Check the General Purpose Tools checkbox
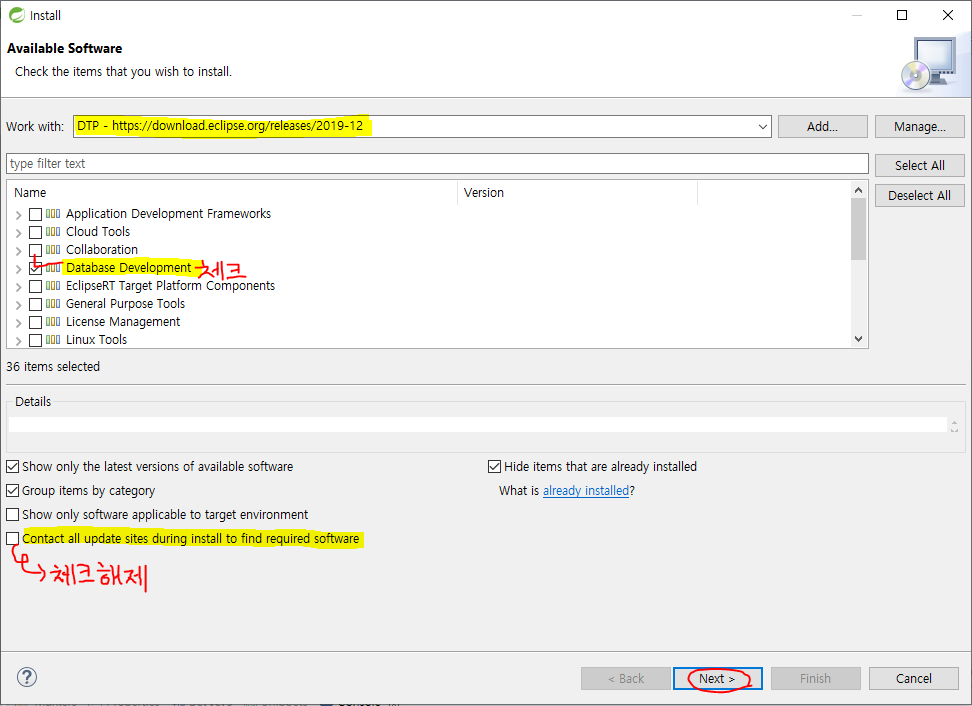Screen dimensions: 972x706 (x=35, y=304)
